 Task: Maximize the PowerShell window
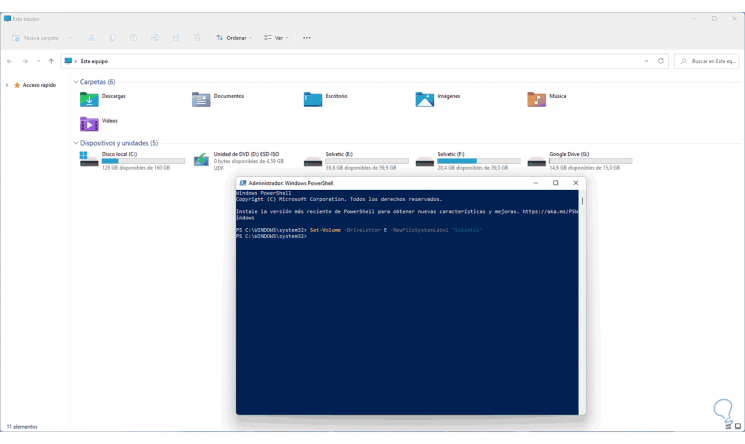(555, 183)
